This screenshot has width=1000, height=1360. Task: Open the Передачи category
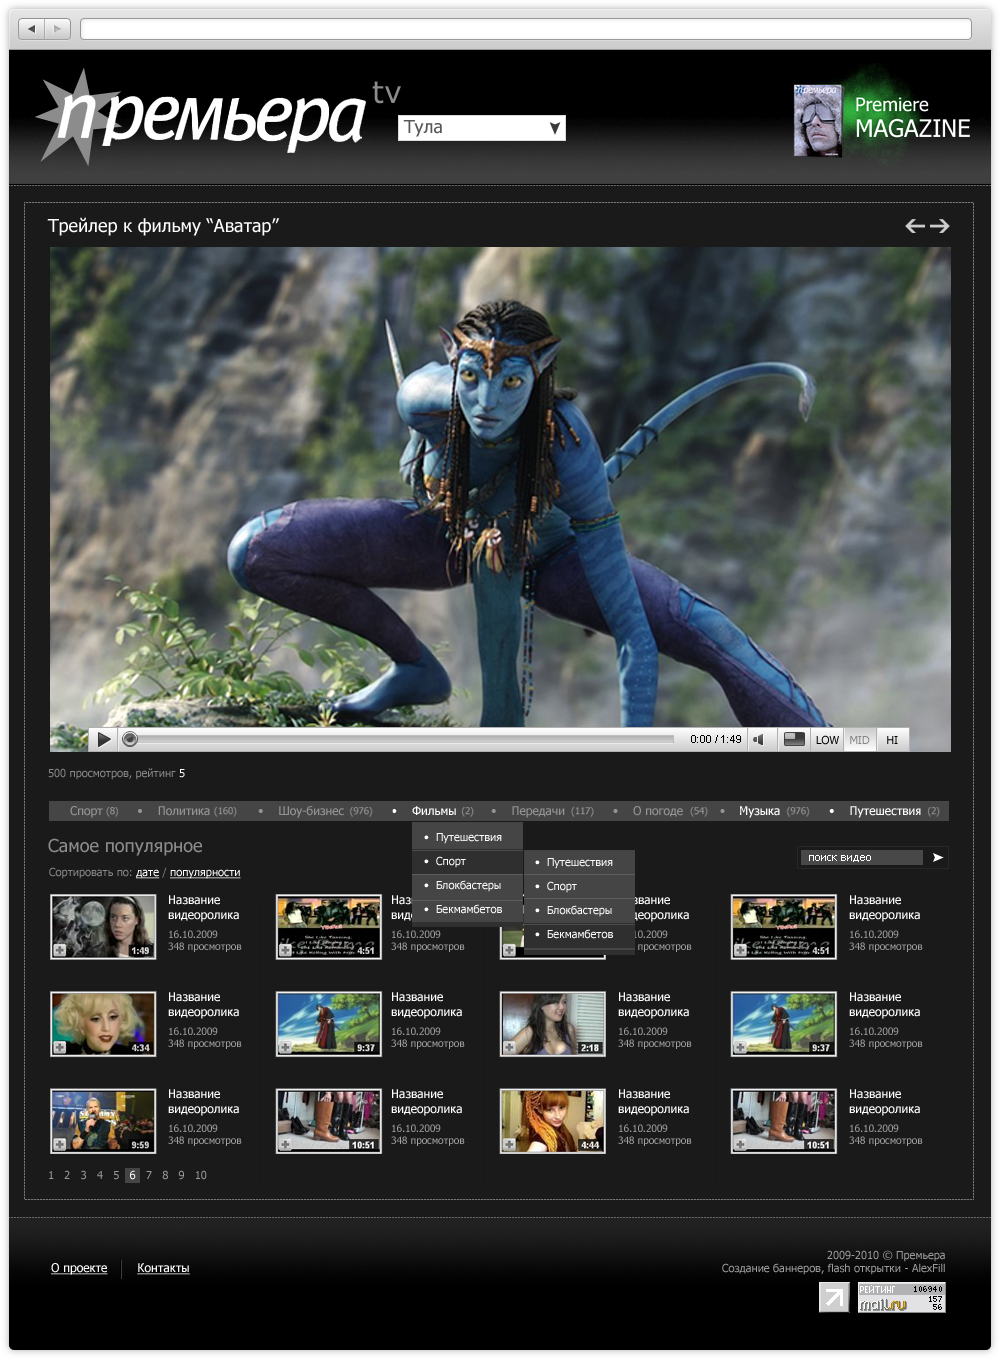pos(552,811)
